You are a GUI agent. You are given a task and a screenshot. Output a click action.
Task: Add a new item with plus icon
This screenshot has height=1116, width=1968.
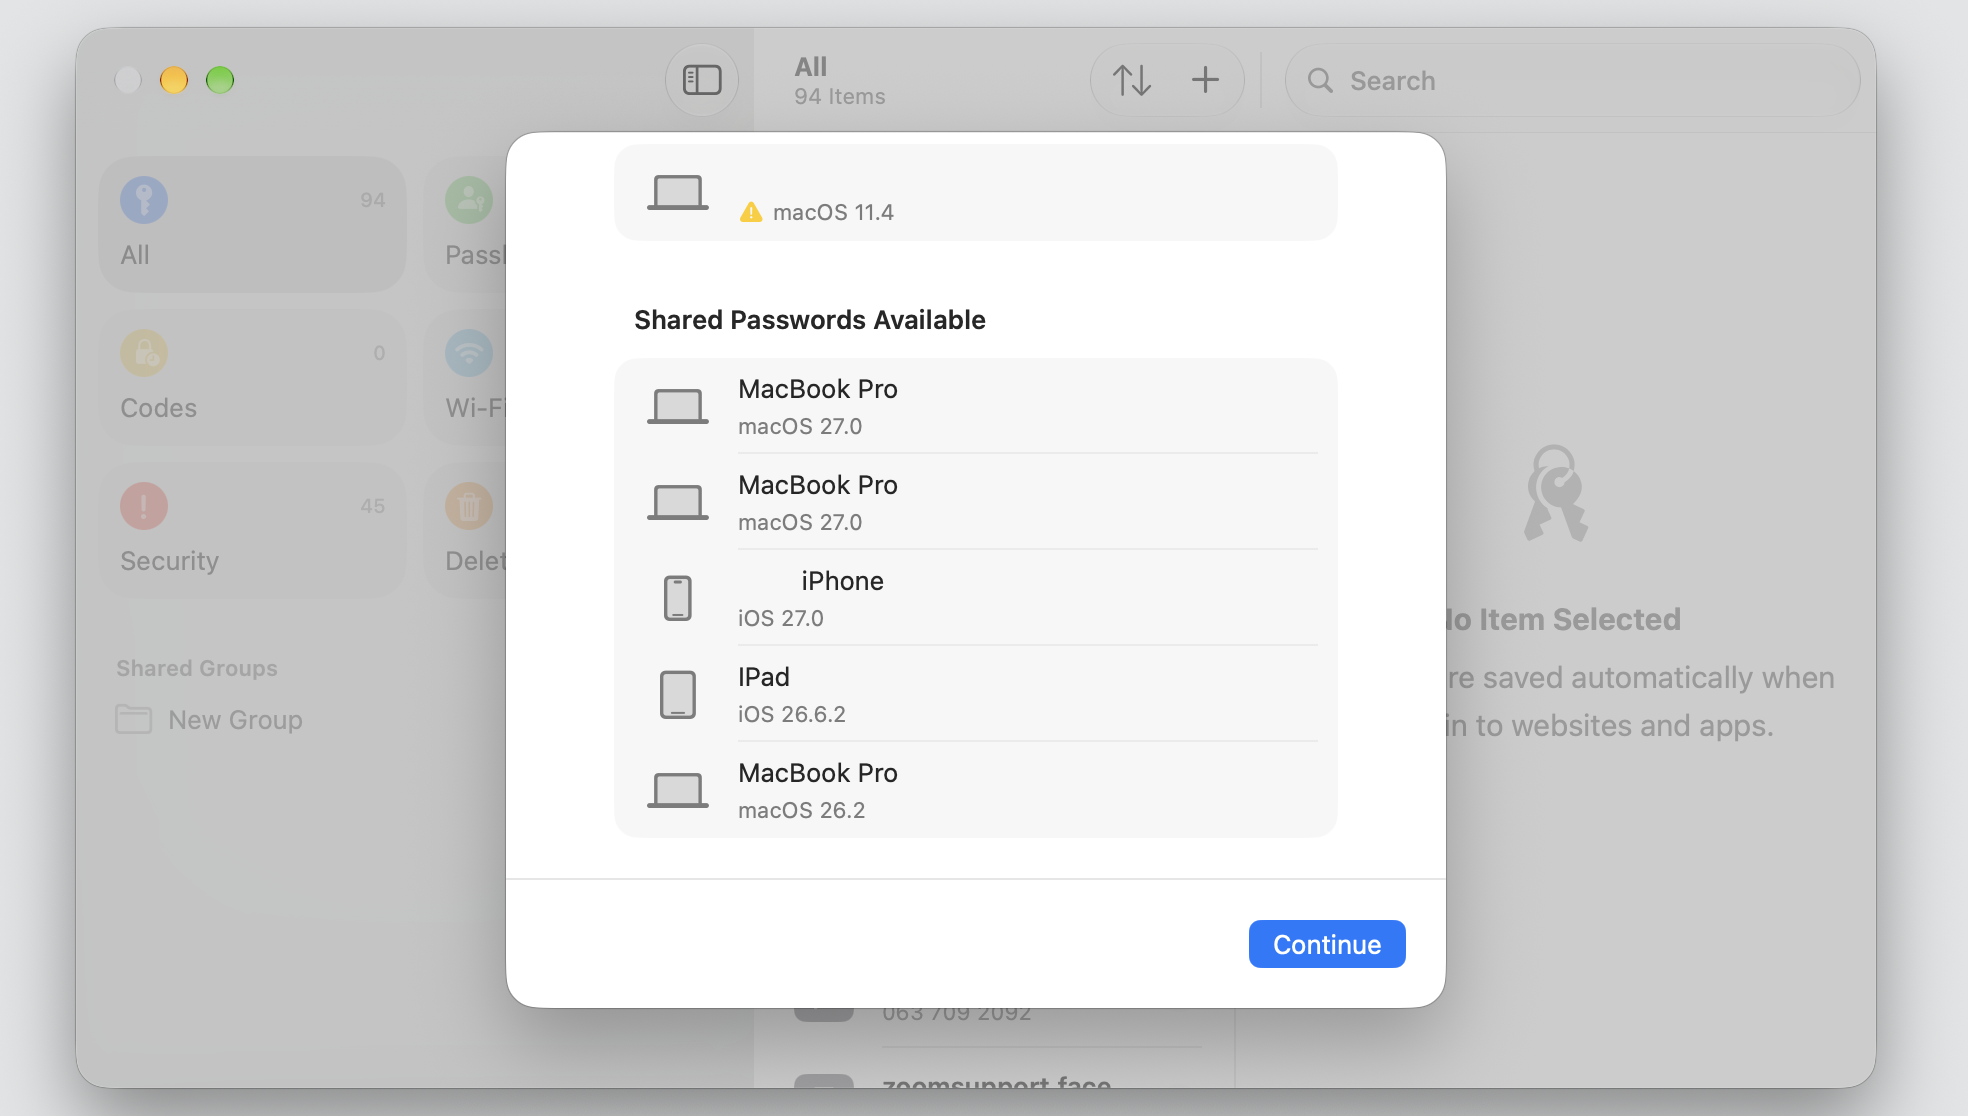(1205, 80)
